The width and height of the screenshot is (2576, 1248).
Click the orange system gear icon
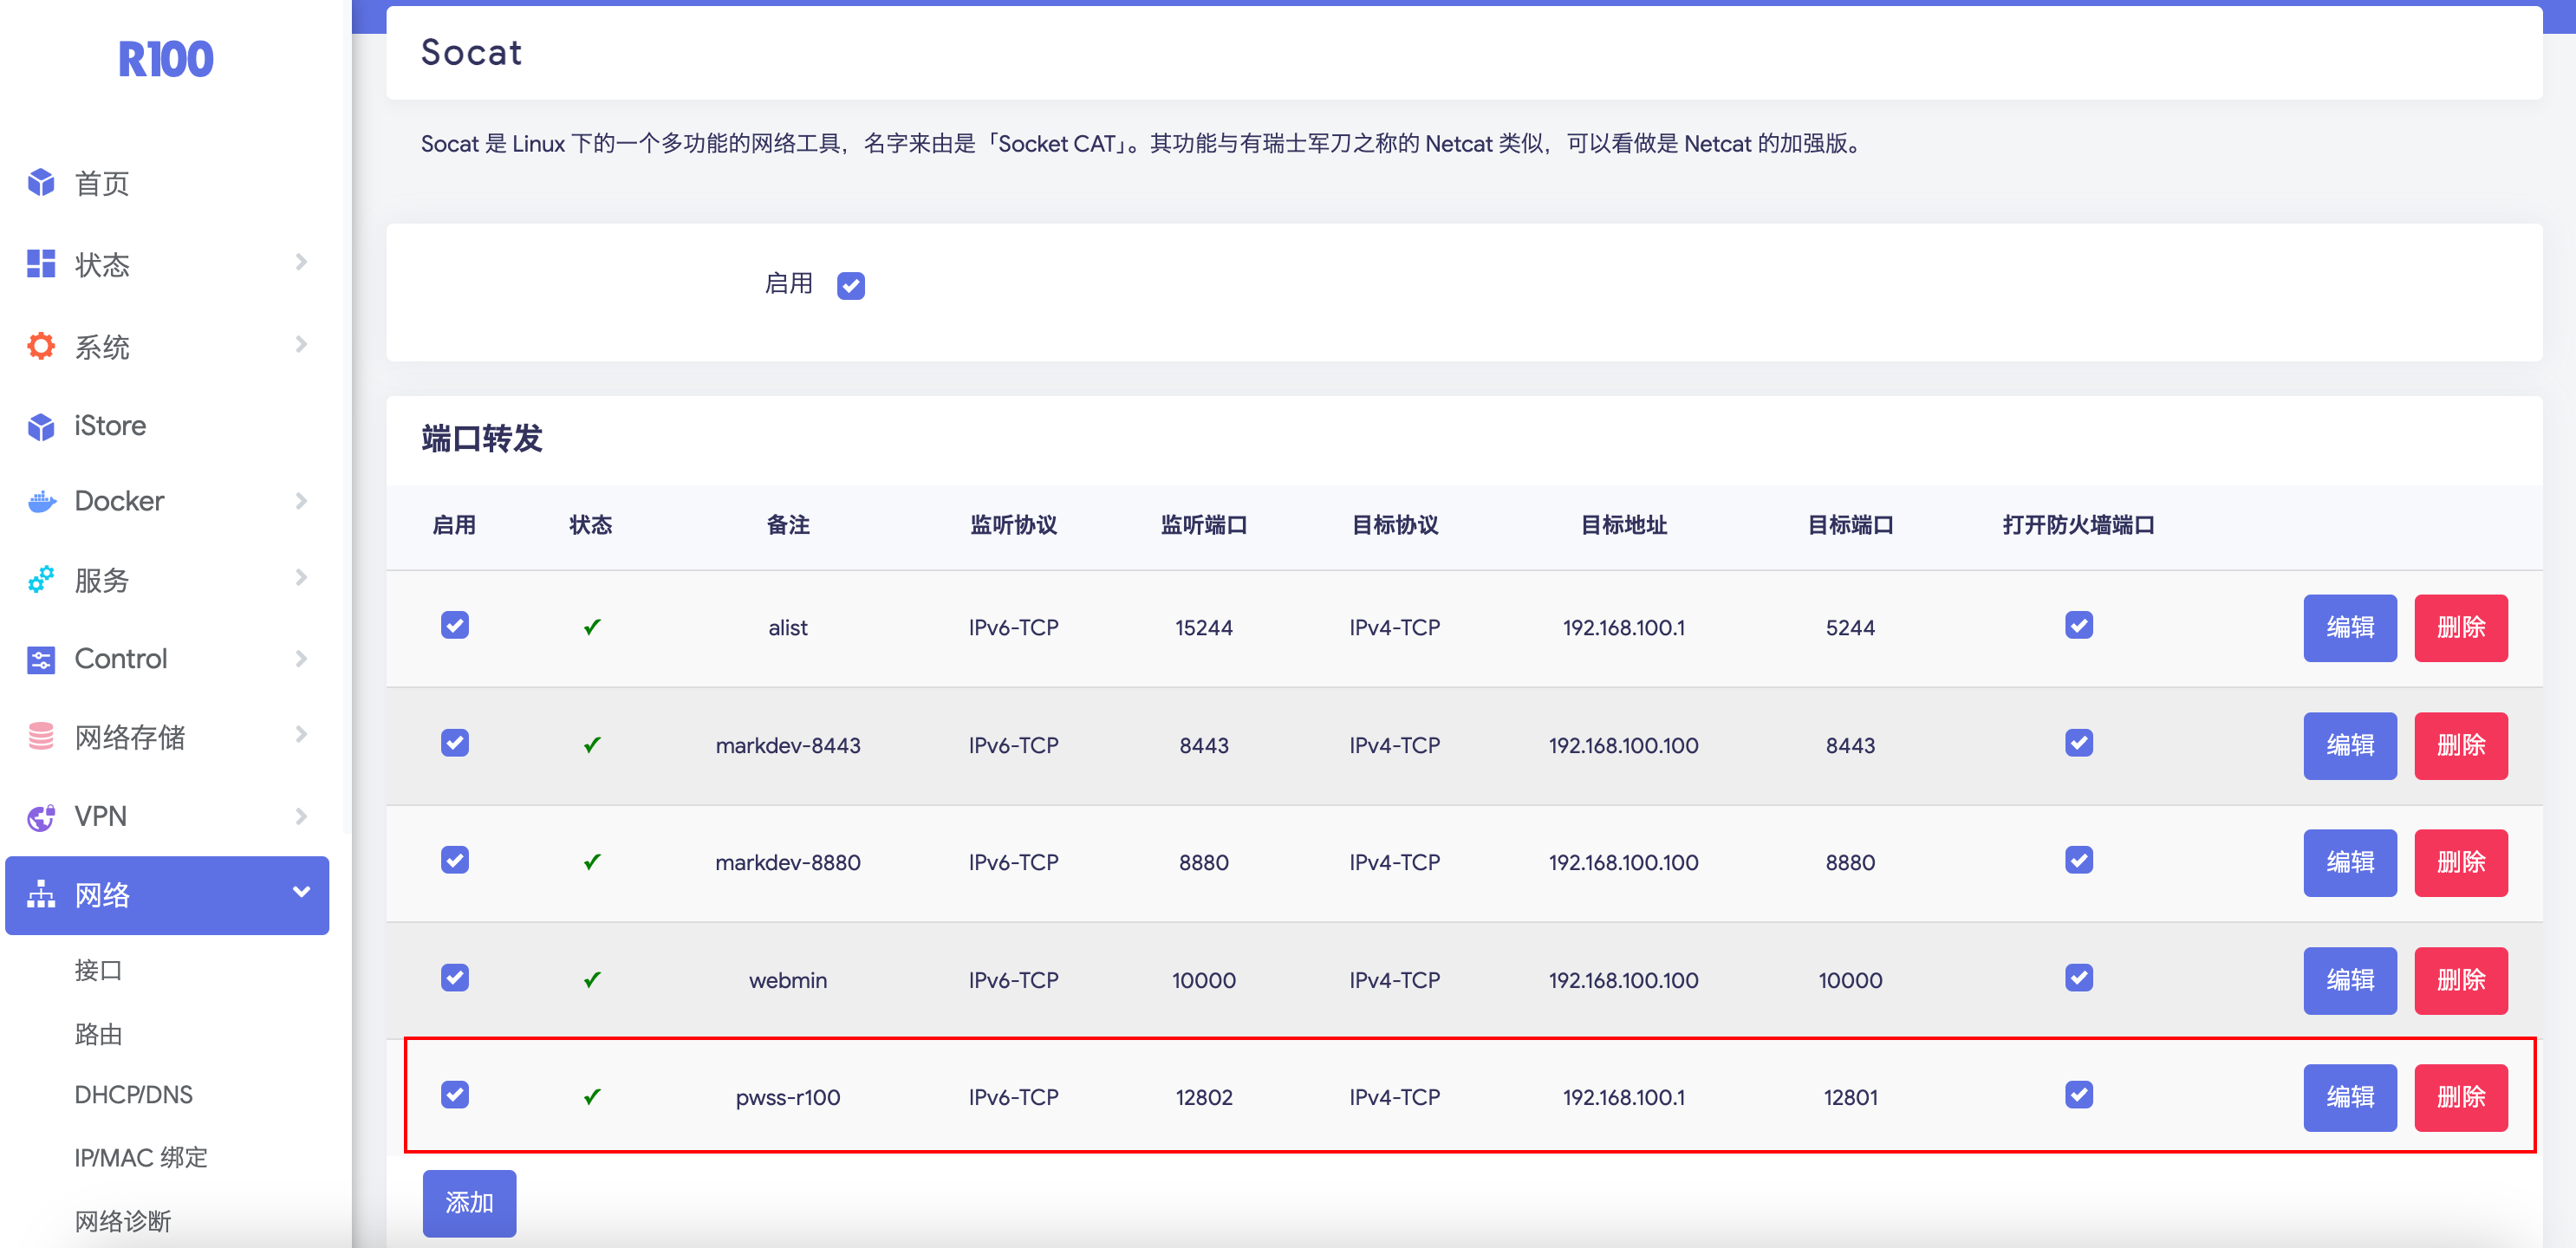pyautogui.click(x=41, y=346)
